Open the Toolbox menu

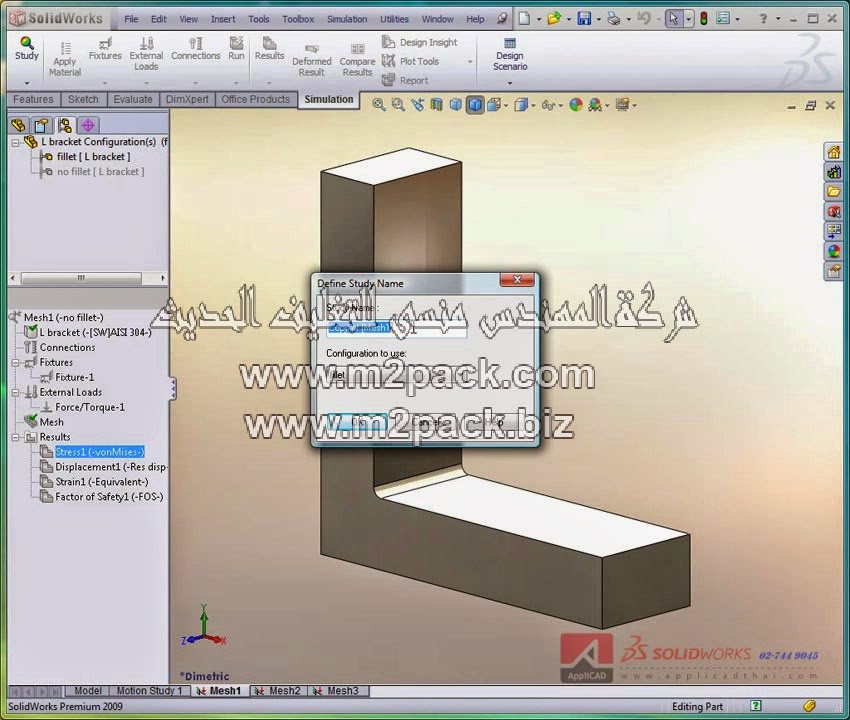[x=298, y=19]
